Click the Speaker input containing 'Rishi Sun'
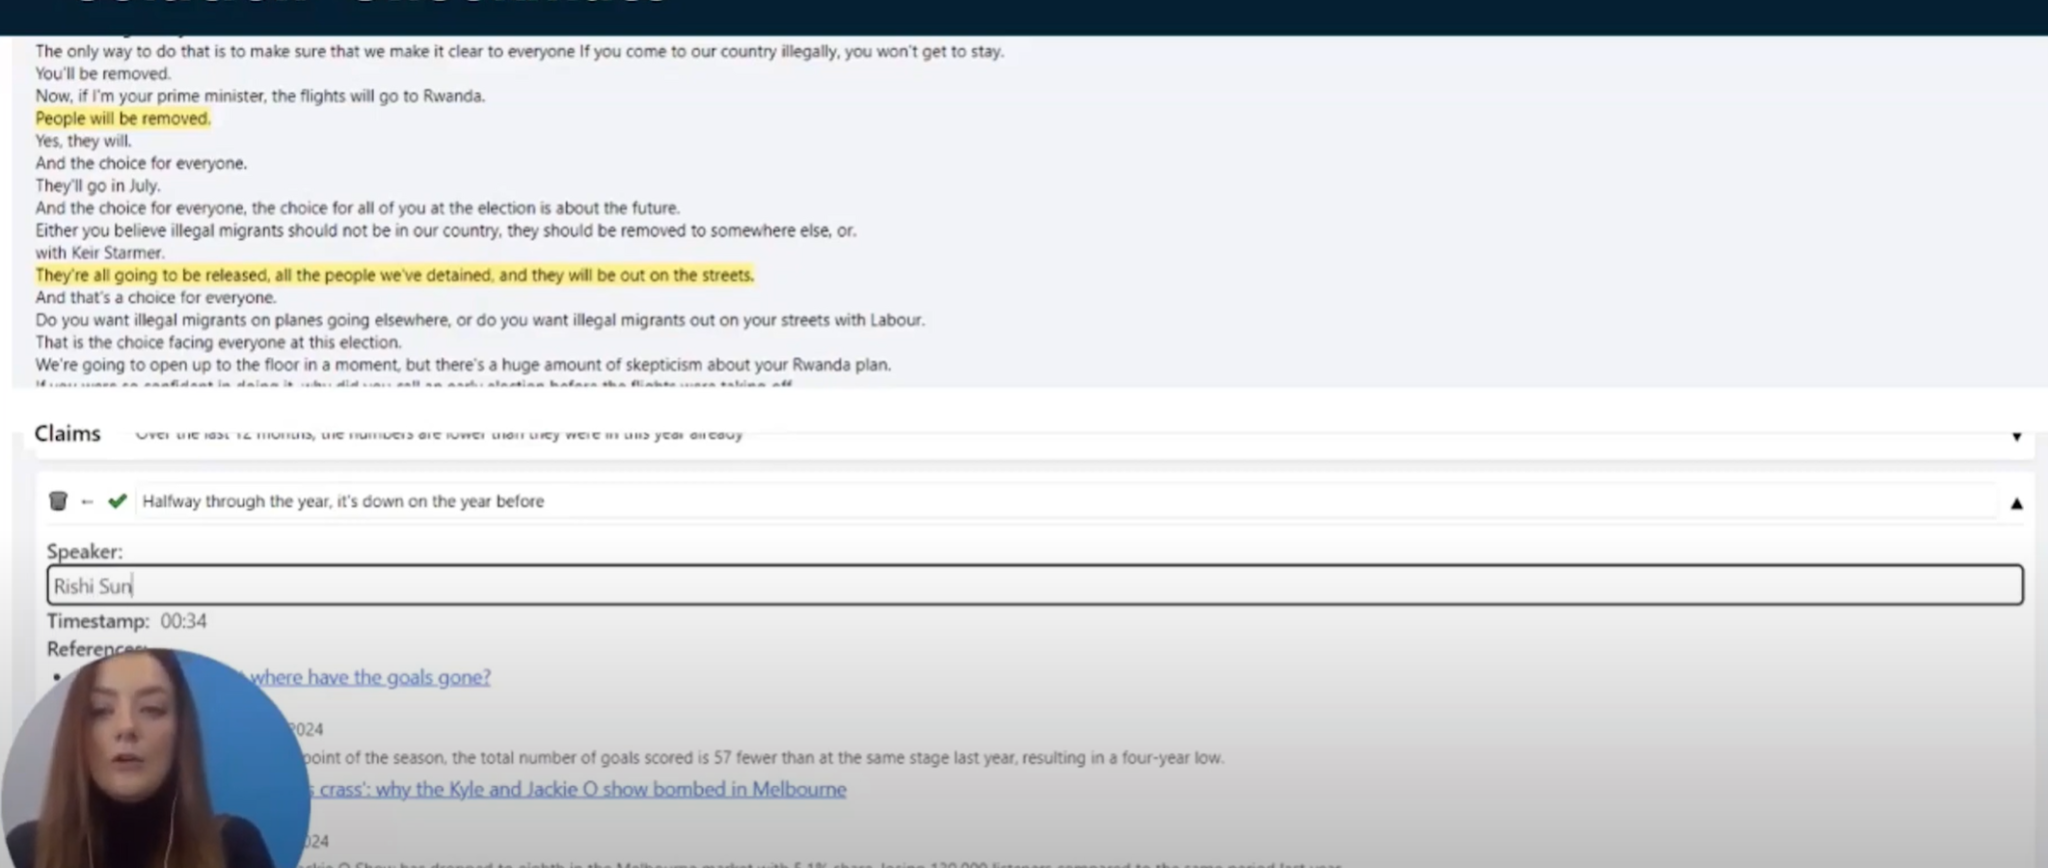Screen dimensions: 2048x868 pyautogui.click(x=1034, y=585)
